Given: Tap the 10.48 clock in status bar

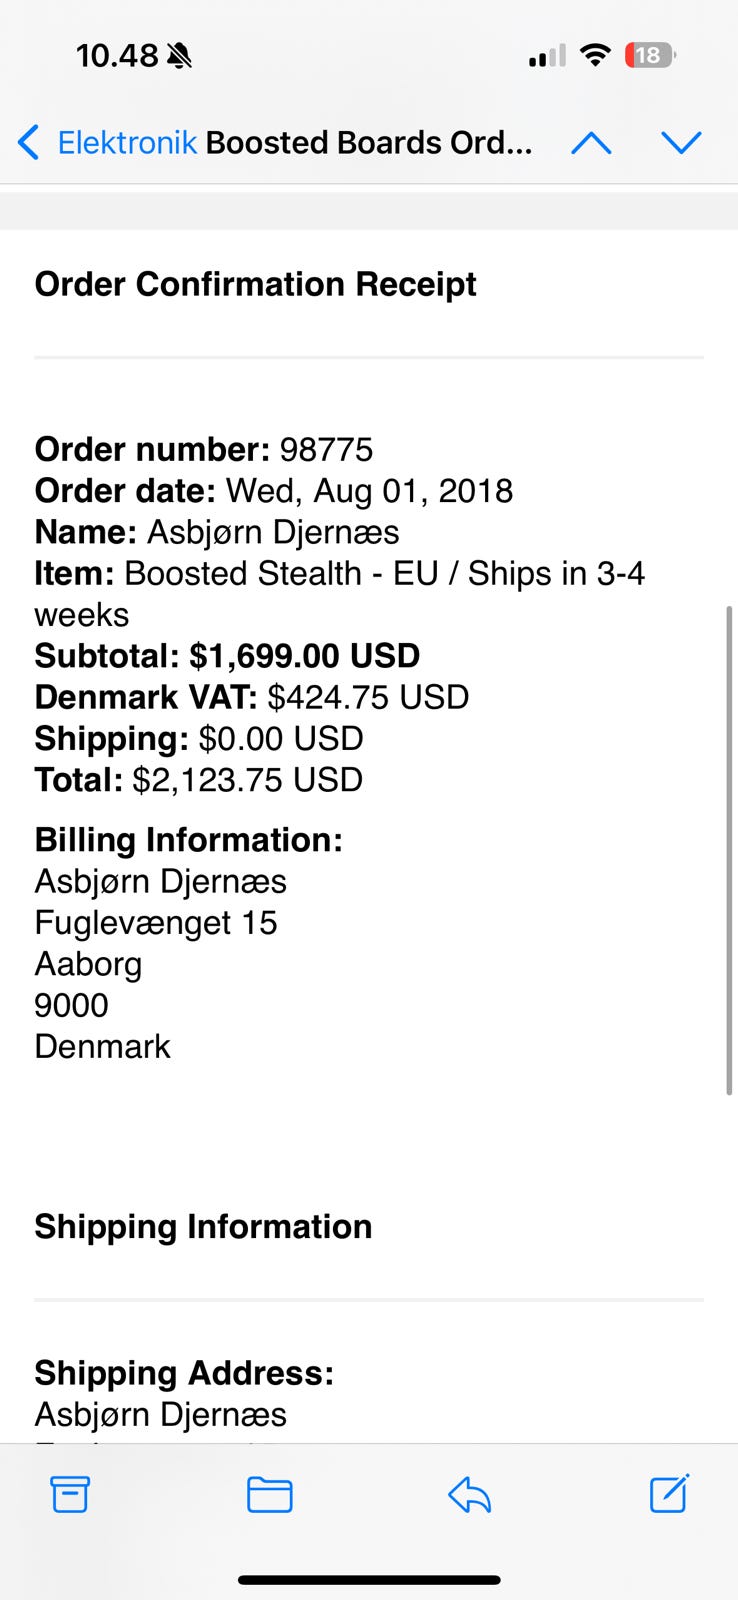Looking at the screenshot, I should (117, 56).
